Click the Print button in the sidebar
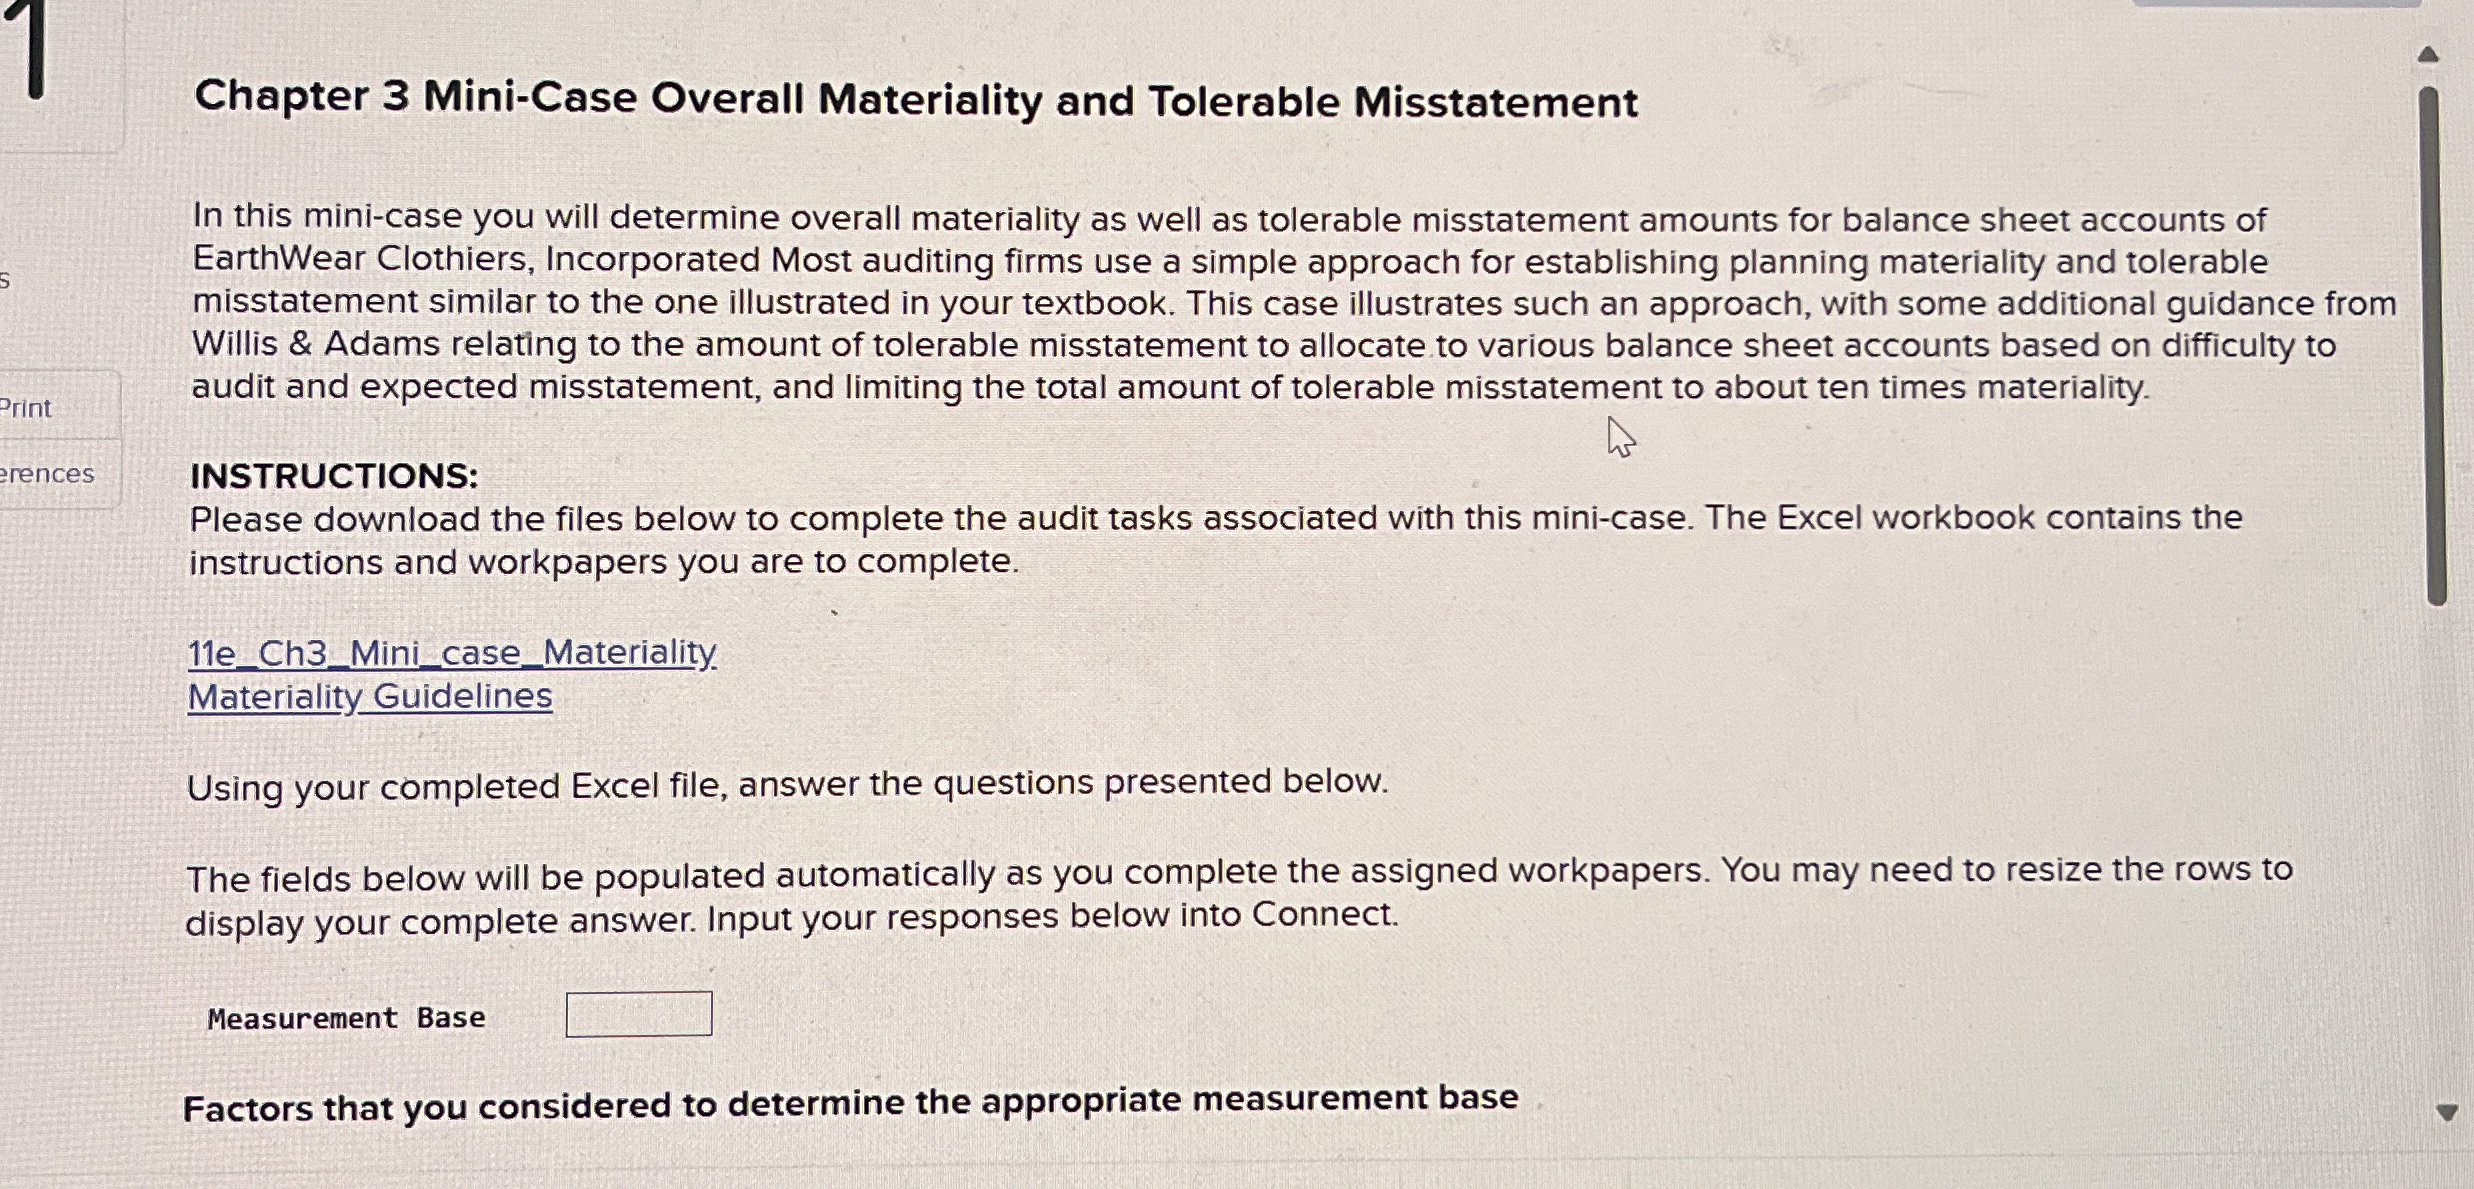The width and height of the screenshot is (2474, 1189). click(26, 407)
